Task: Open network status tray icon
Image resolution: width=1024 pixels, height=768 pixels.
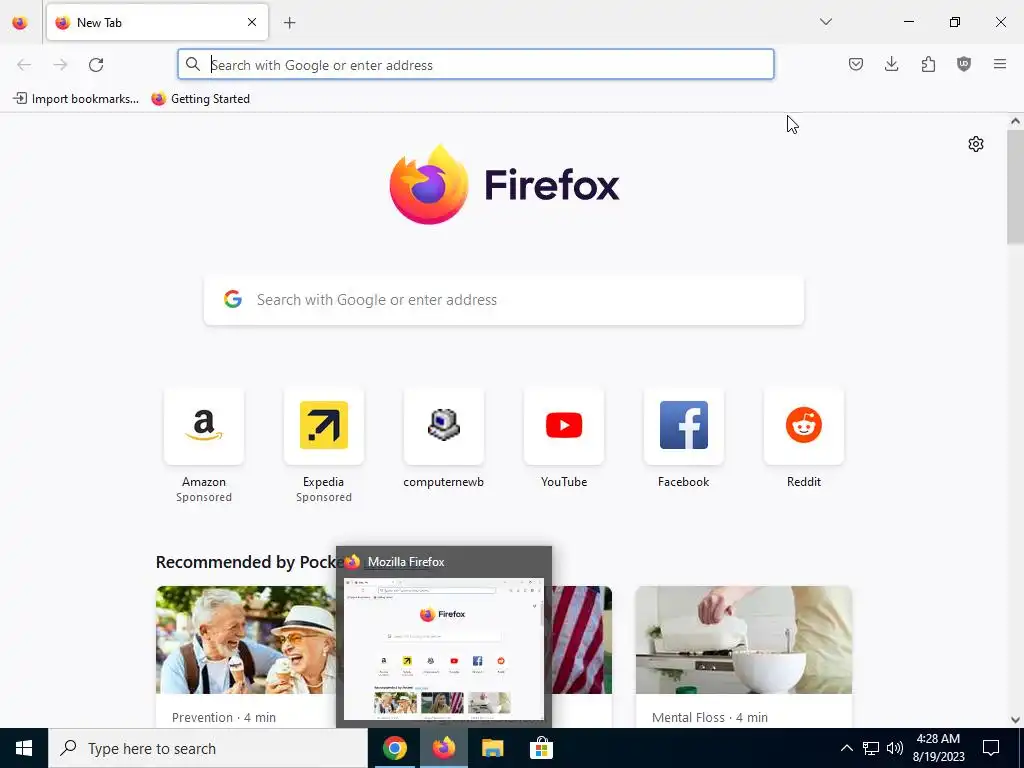Action: [871, 748]
